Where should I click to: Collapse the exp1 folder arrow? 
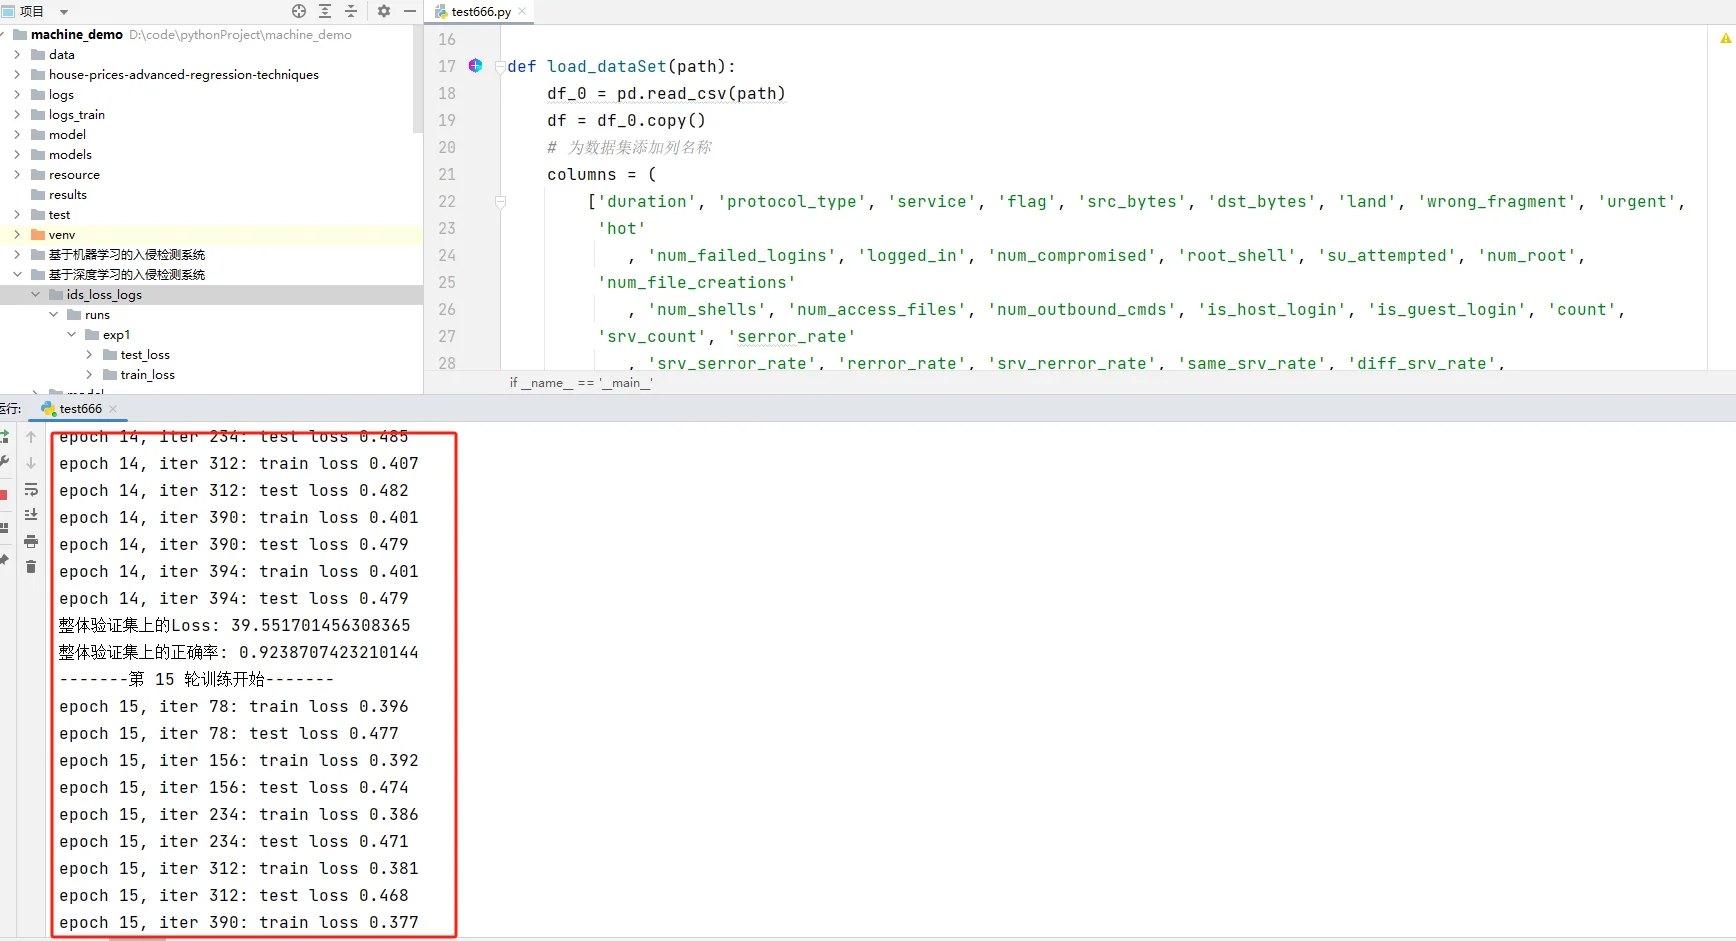click(71, 335)
